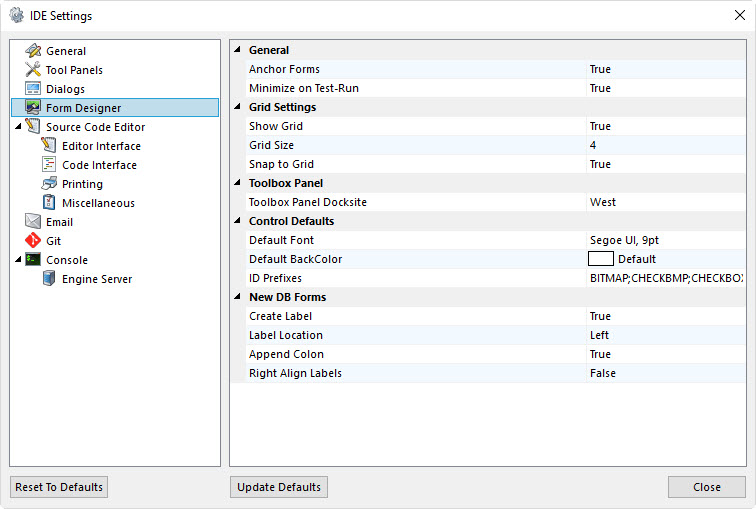Screen dimensions: 756x509
Task: Select General in the settings tree
Action: click(66, 51)
